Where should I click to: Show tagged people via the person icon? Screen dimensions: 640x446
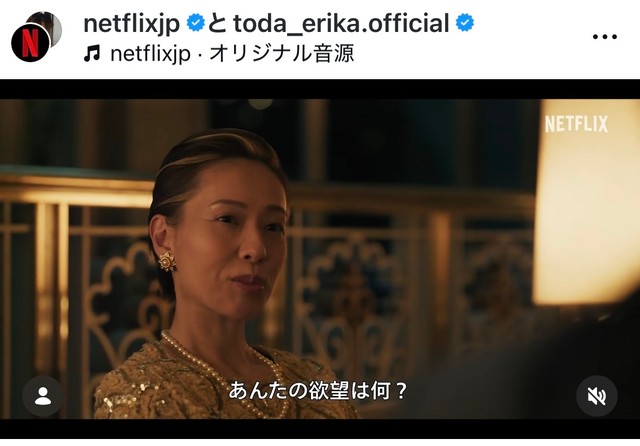click(43, 396)
